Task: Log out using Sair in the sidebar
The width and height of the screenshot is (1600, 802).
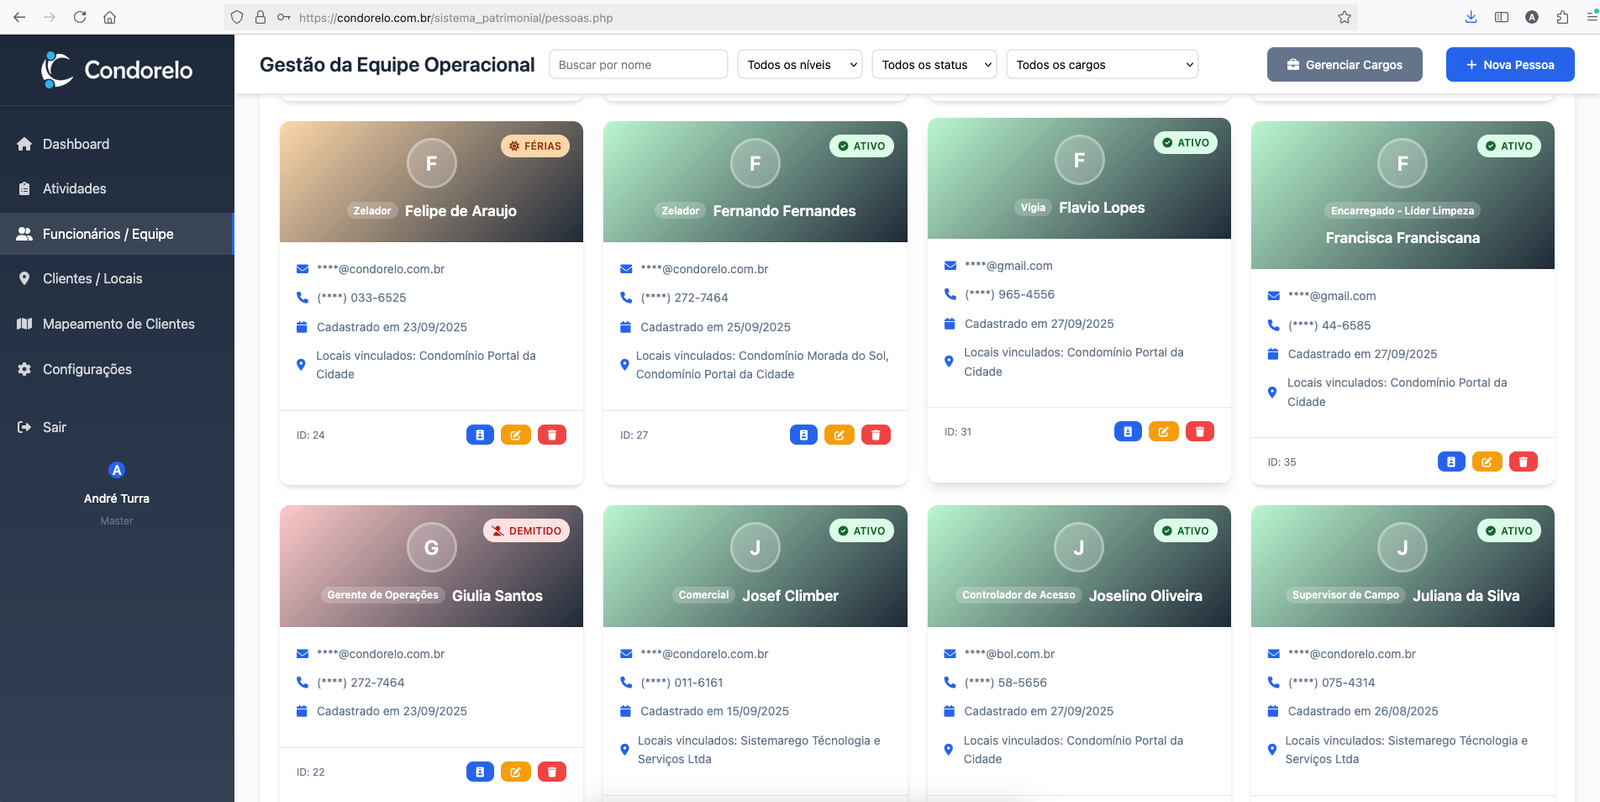Action: pos(54,427)
